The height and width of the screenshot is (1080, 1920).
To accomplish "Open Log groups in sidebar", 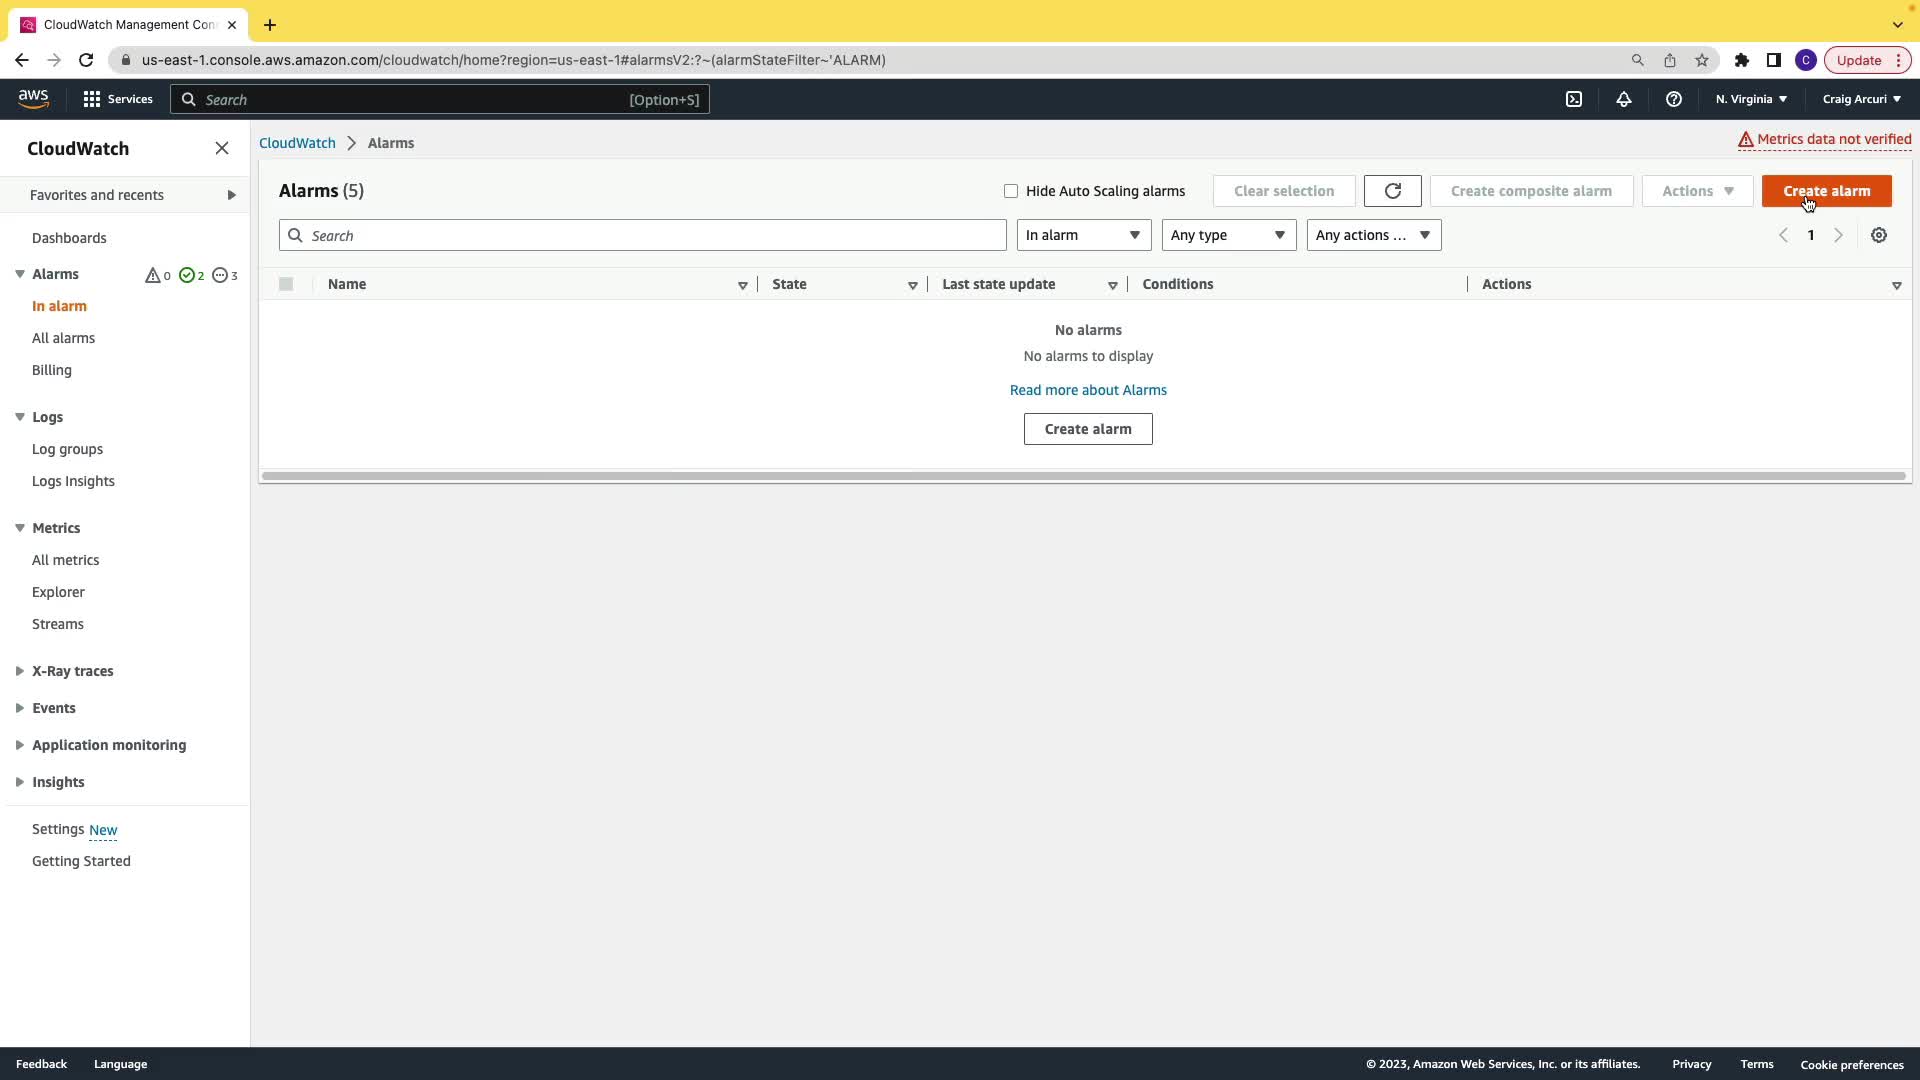I will tap(67, 449).
